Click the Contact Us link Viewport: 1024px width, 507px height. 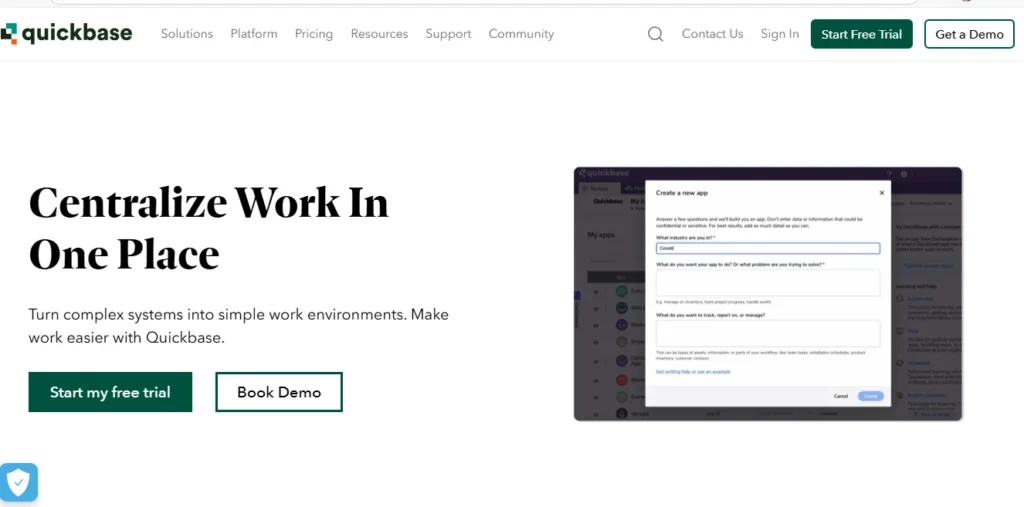[712, 34]
